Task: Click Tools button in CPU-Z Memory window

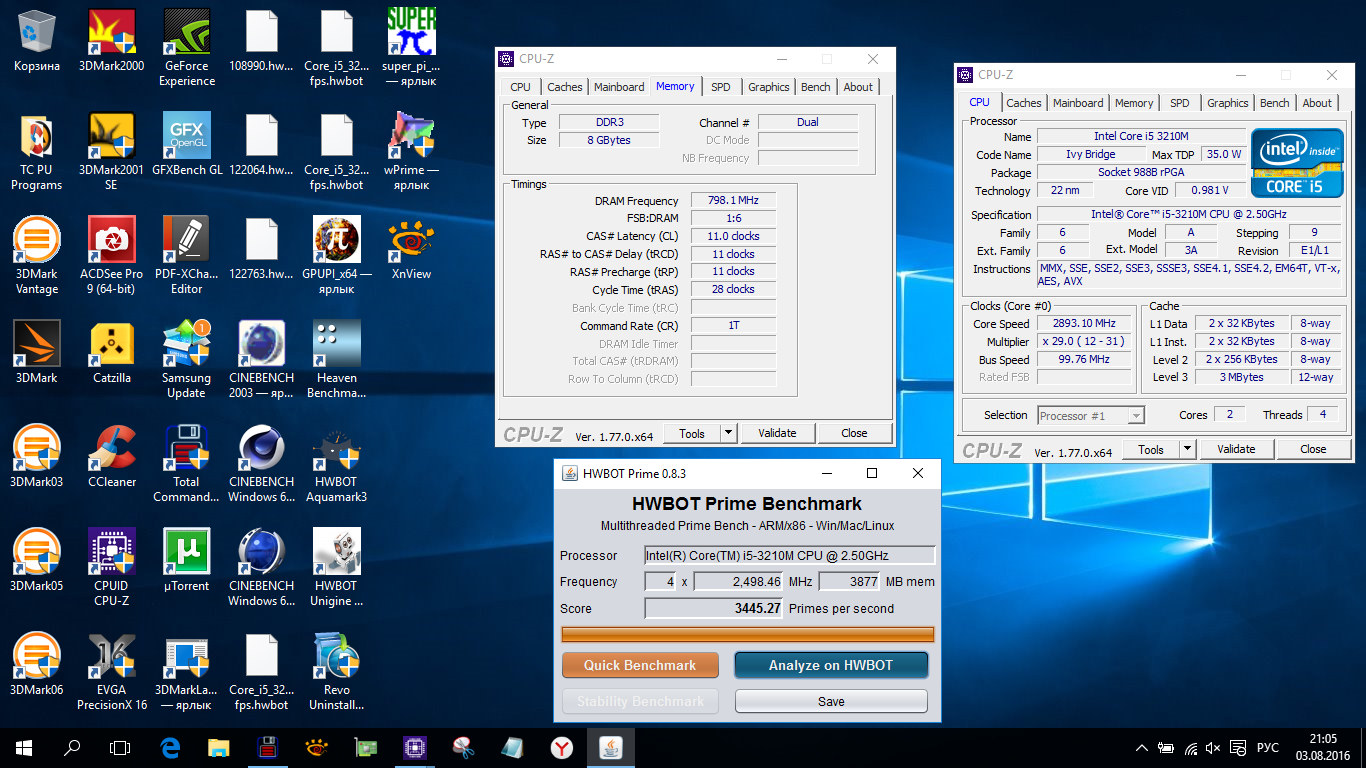Action: coord(692,433)
